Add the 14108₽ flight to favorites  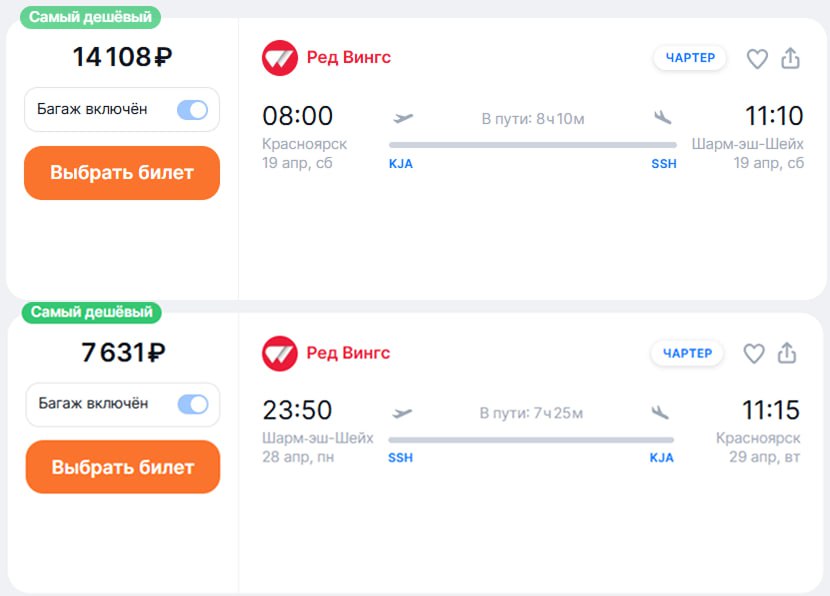point(757,59)
